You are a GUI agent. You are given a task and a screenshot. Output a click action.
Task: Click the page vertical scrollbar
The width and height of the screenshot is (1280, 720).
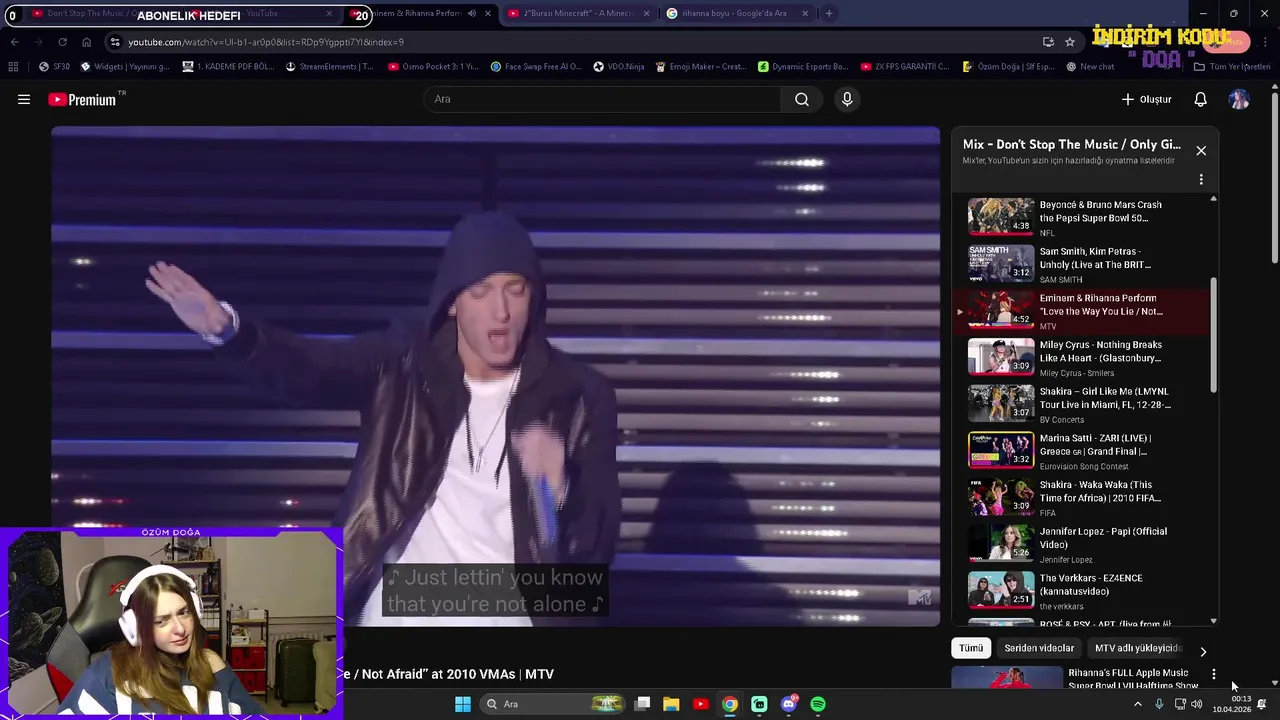[1274, 176]
